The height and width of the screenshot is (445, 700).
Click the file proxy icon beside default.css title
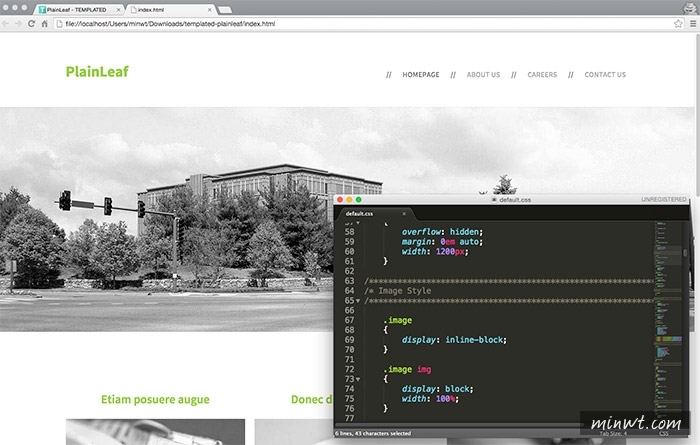(x=494, y=200)
